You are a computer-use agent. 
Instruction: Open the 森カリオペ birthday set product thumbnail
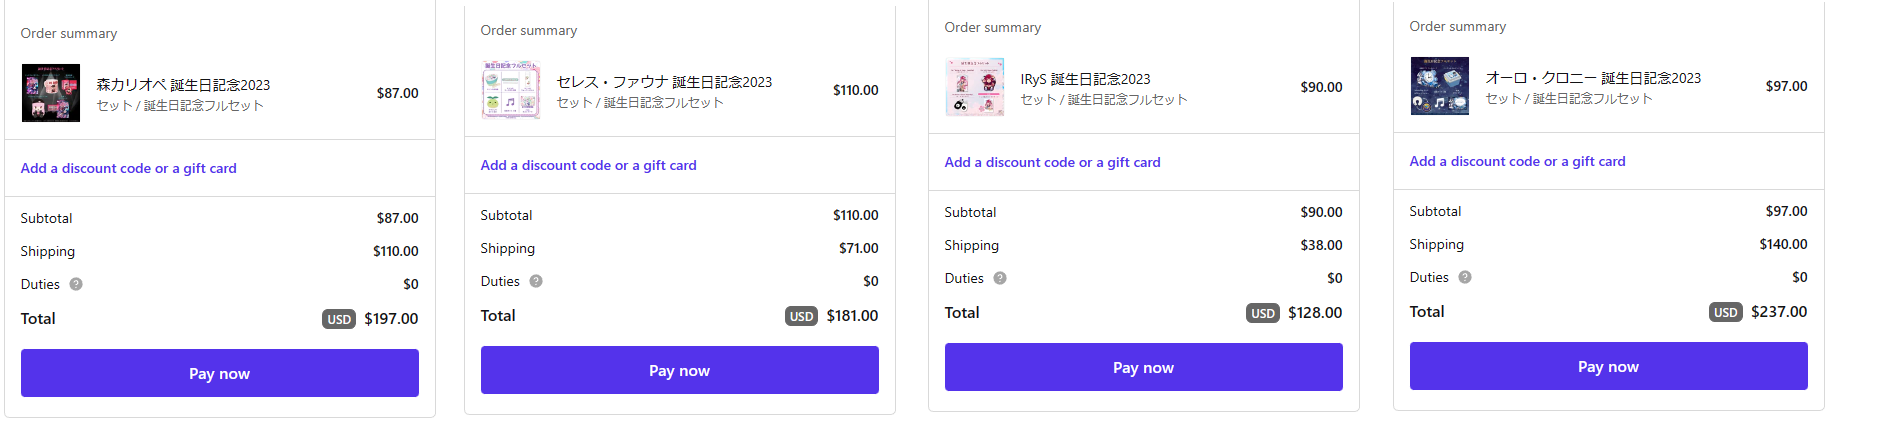point(51,93)
